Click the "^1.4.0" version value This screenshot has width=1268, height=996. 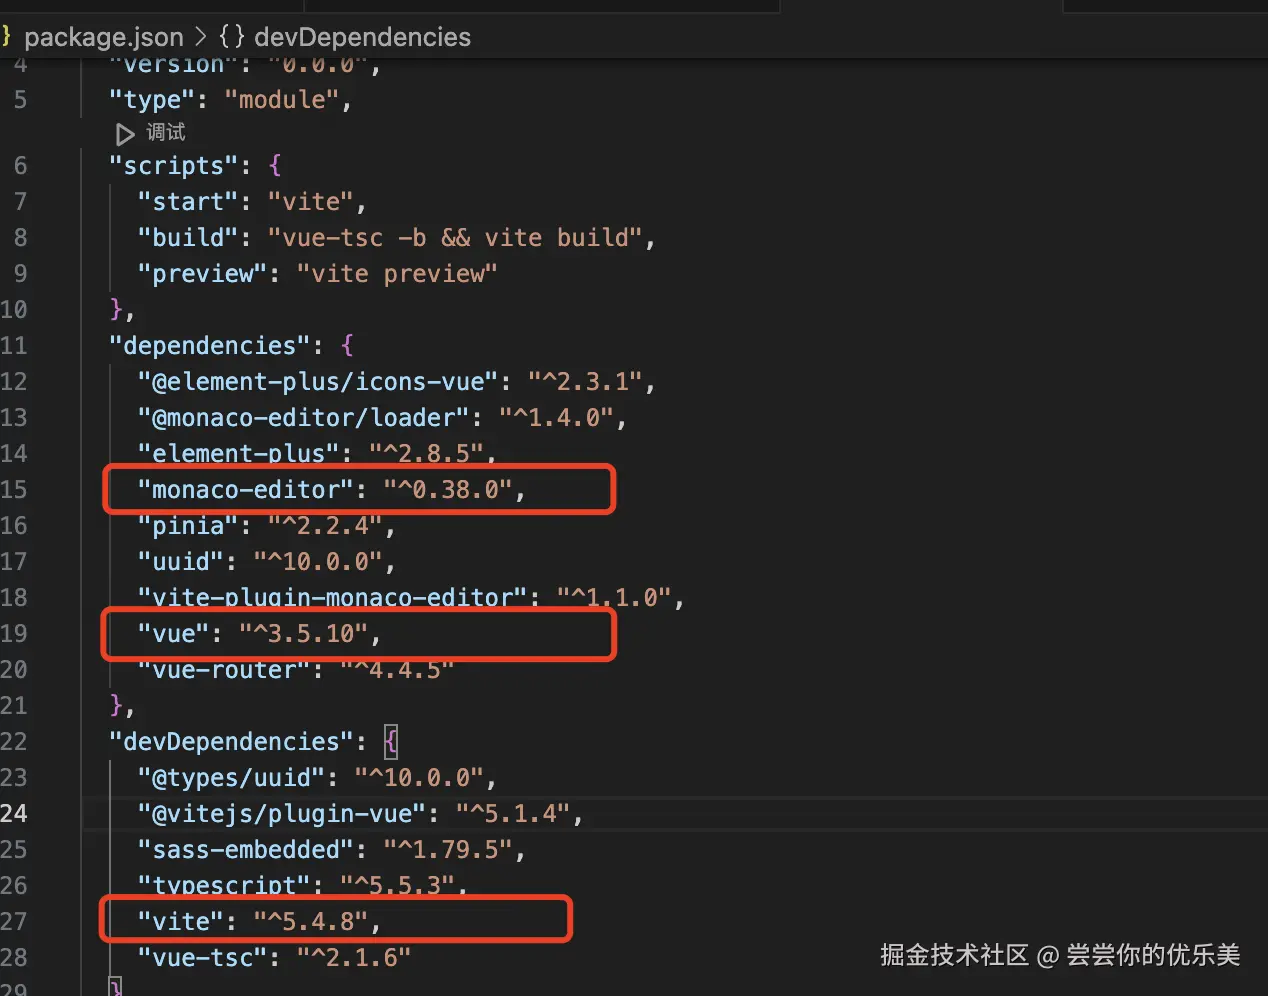pos(556,418)
